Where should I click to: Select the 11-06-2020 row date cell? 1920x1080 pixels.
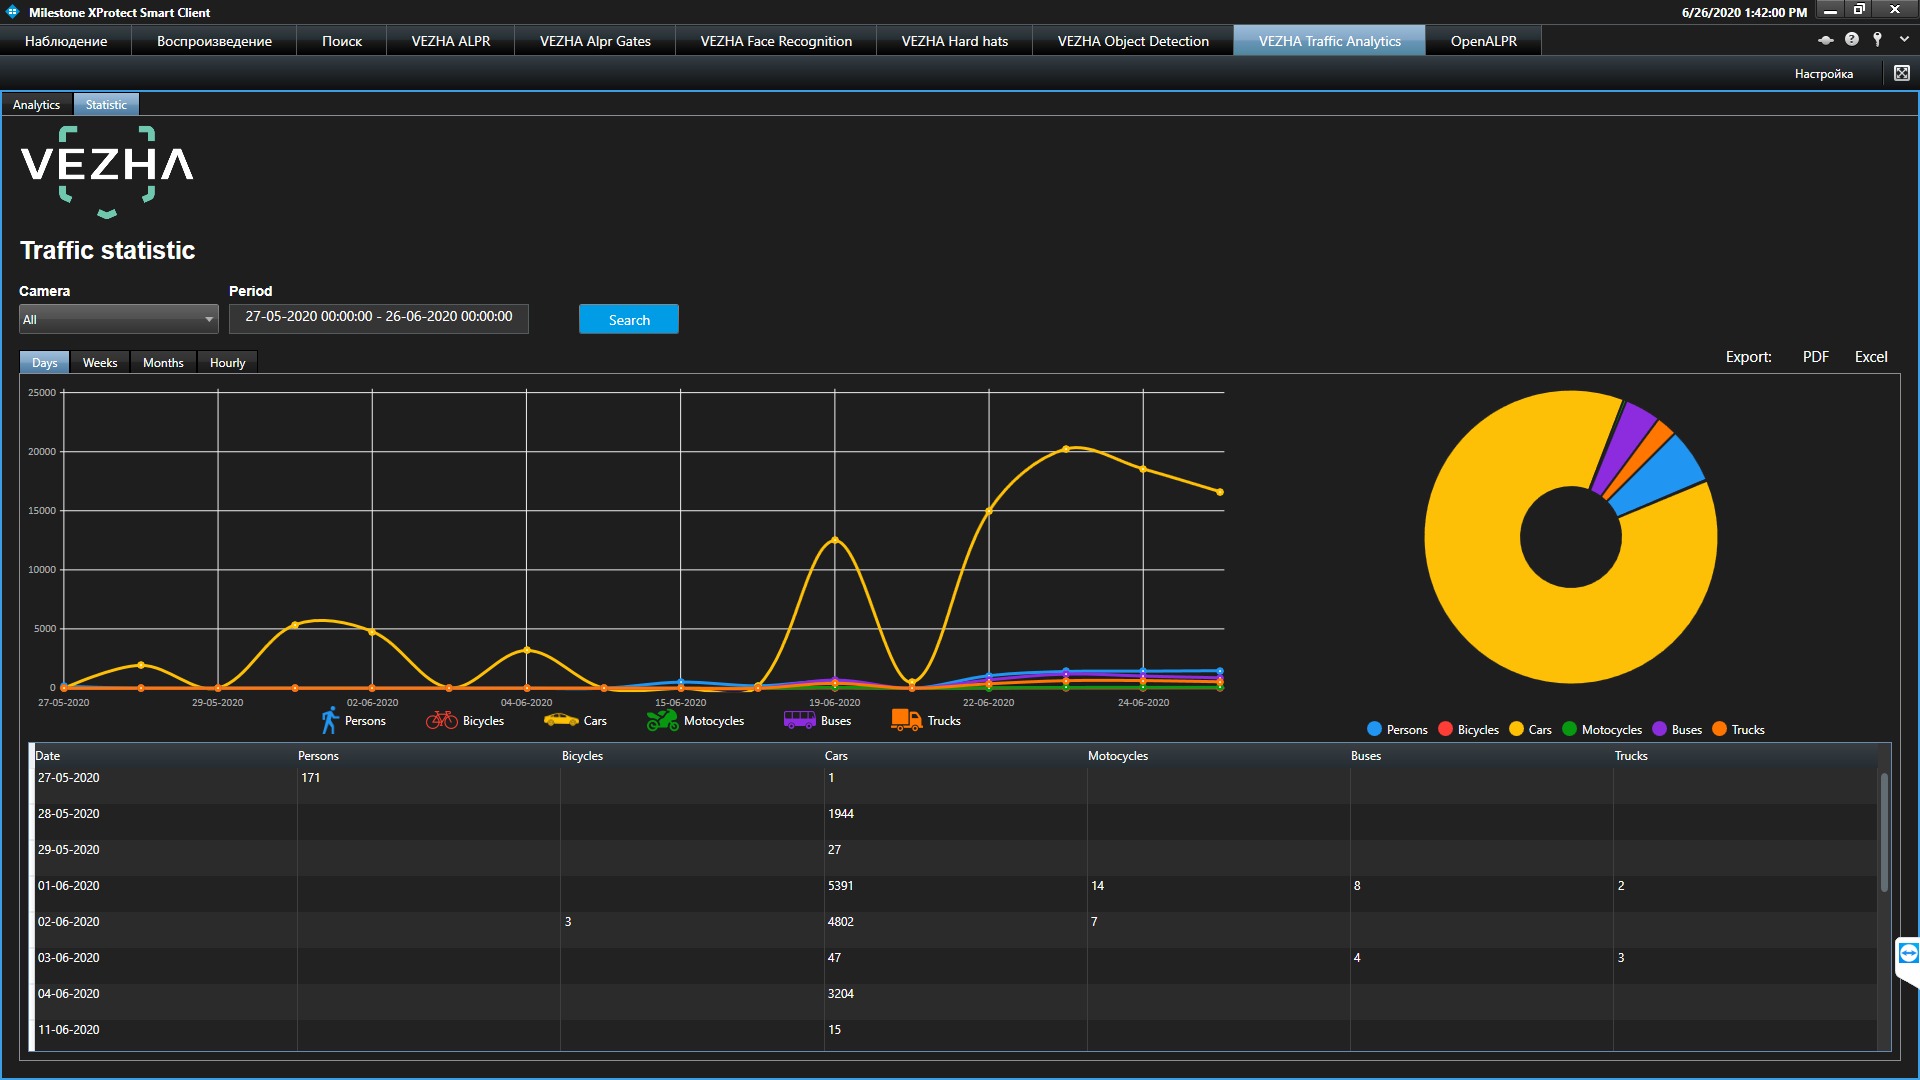pos(68,1030)
